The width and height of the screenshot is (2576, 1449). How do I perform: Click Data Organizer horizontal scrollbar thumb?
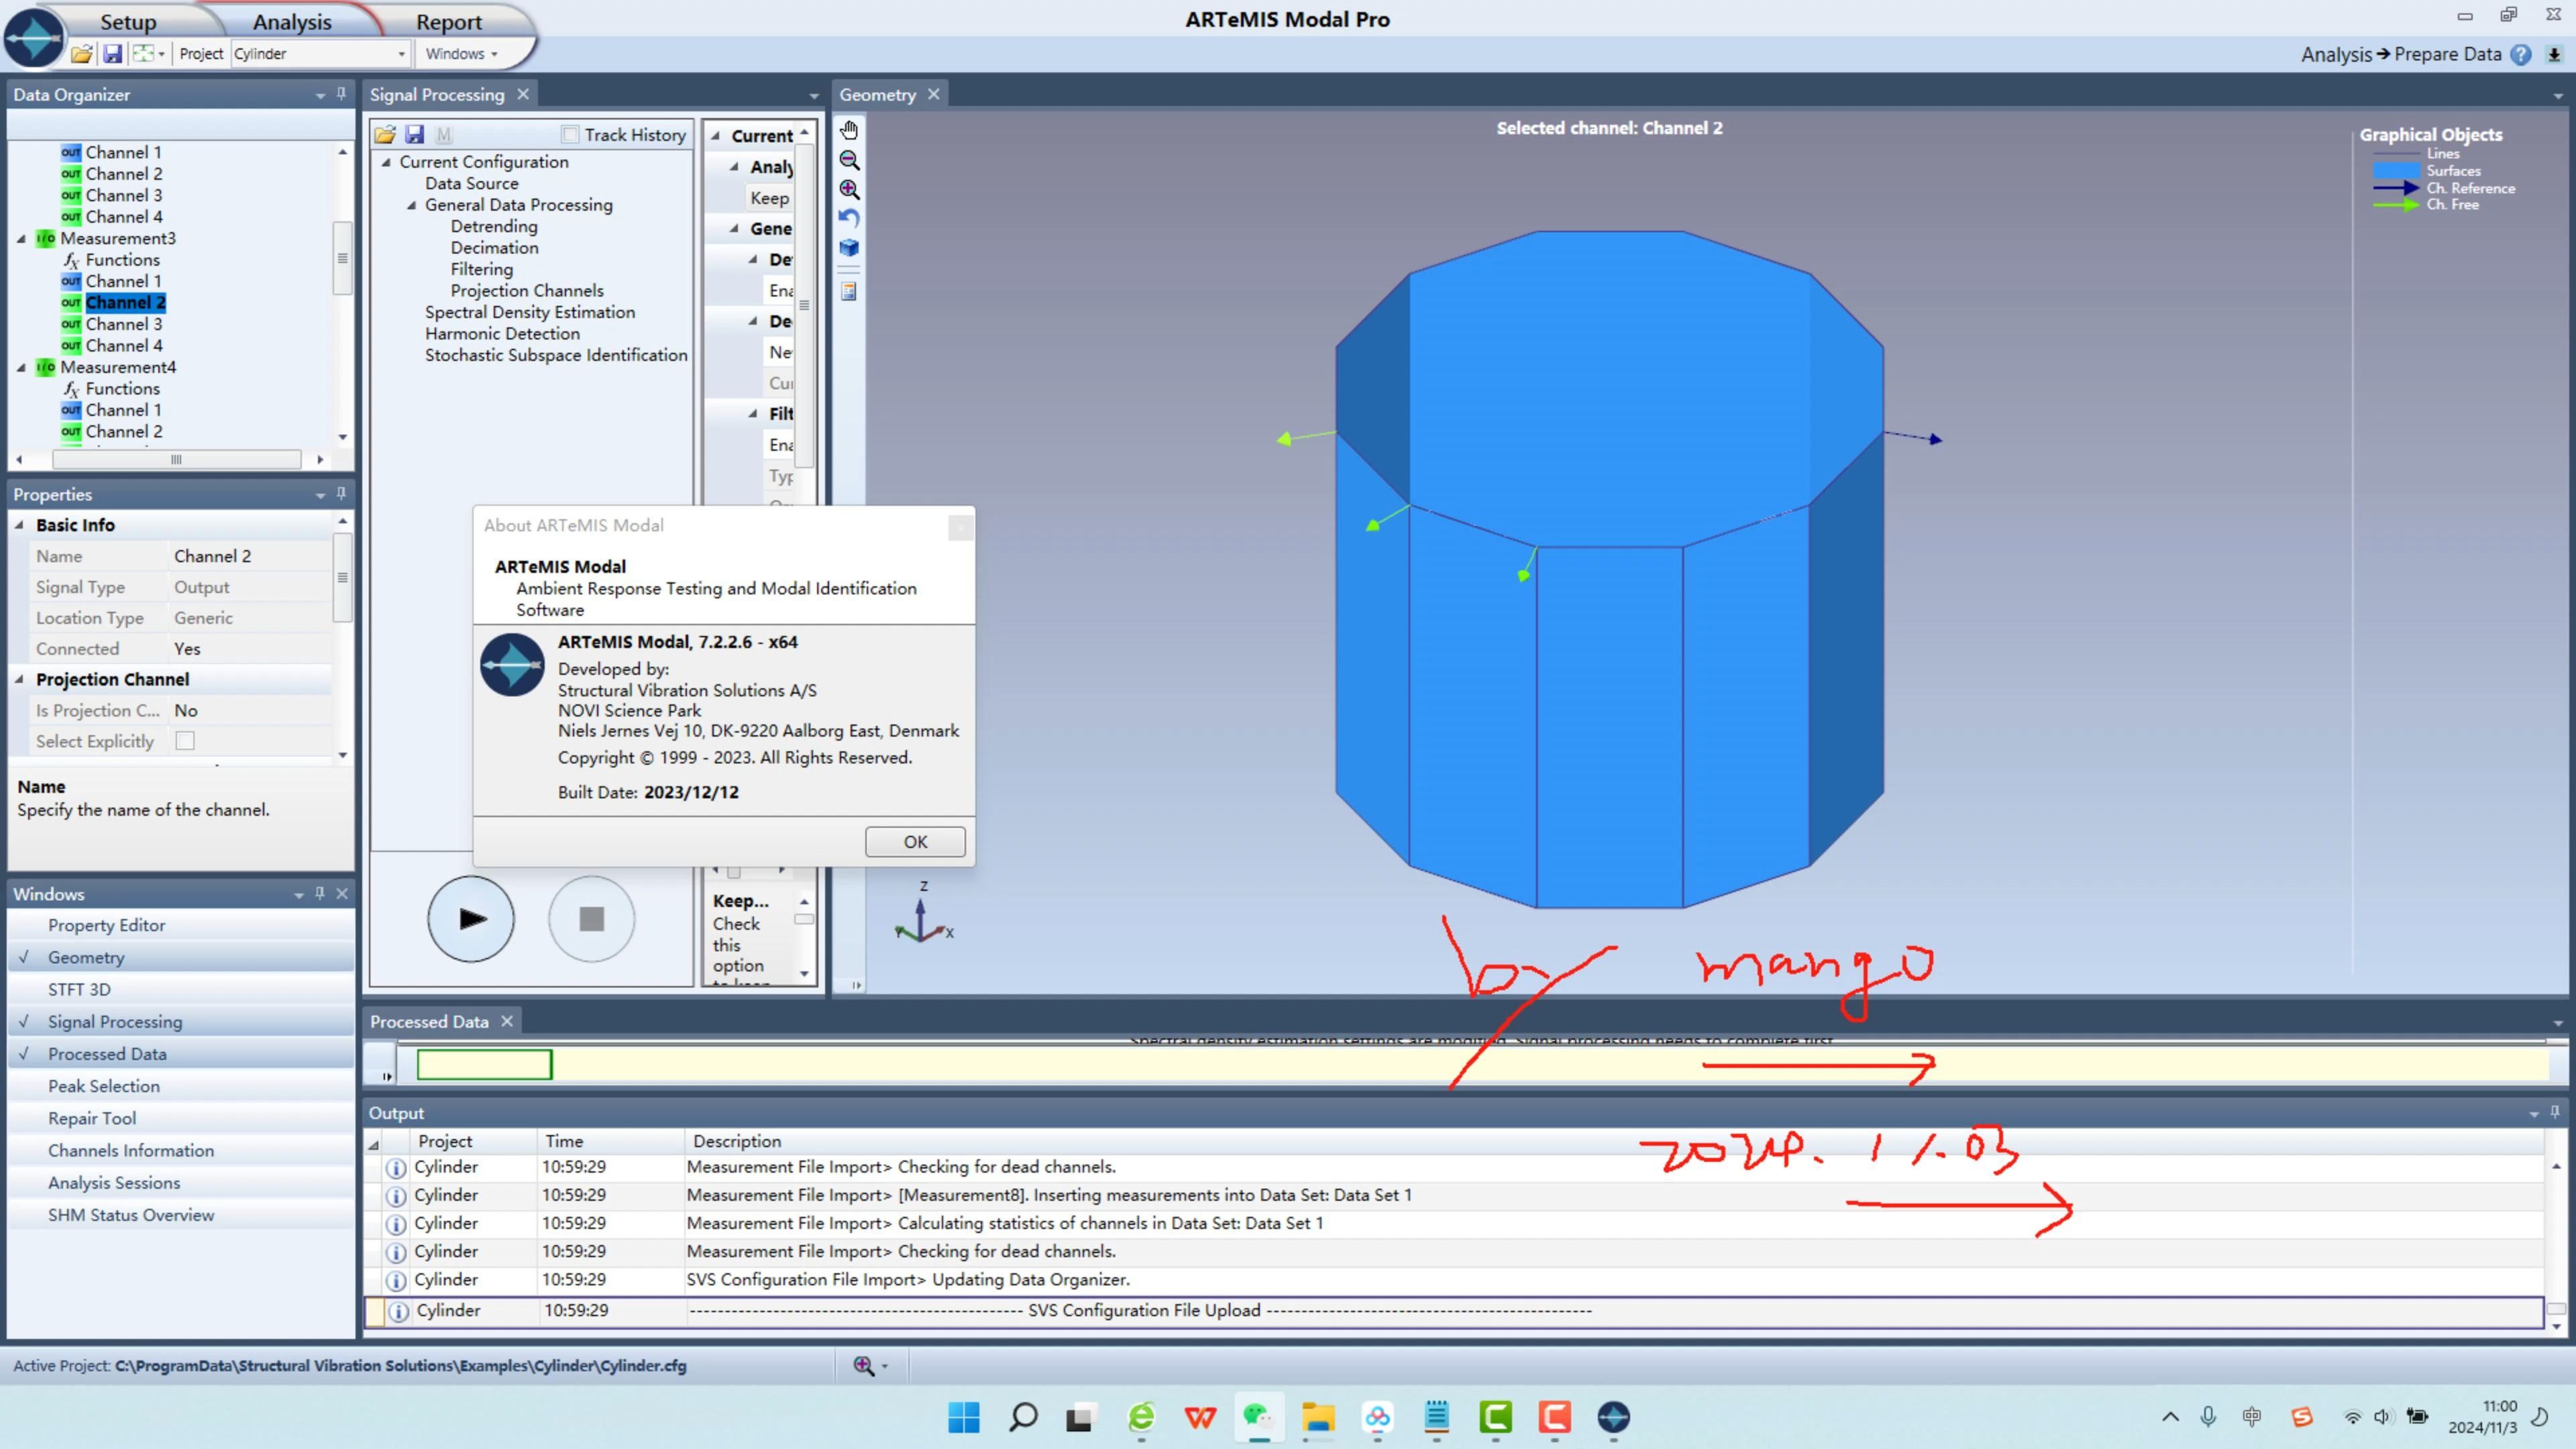176,460
